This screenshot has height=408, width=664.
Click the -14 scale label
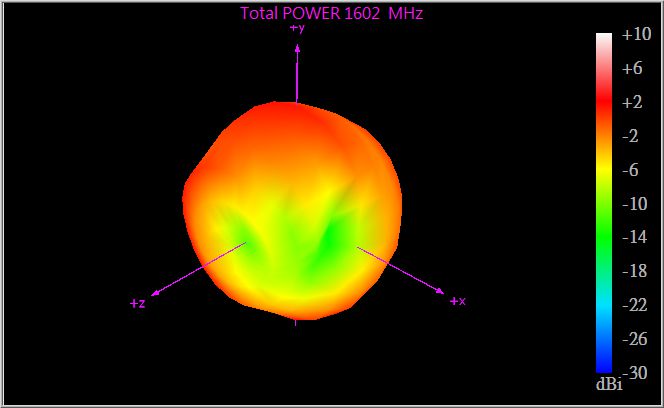coord(635,237)
